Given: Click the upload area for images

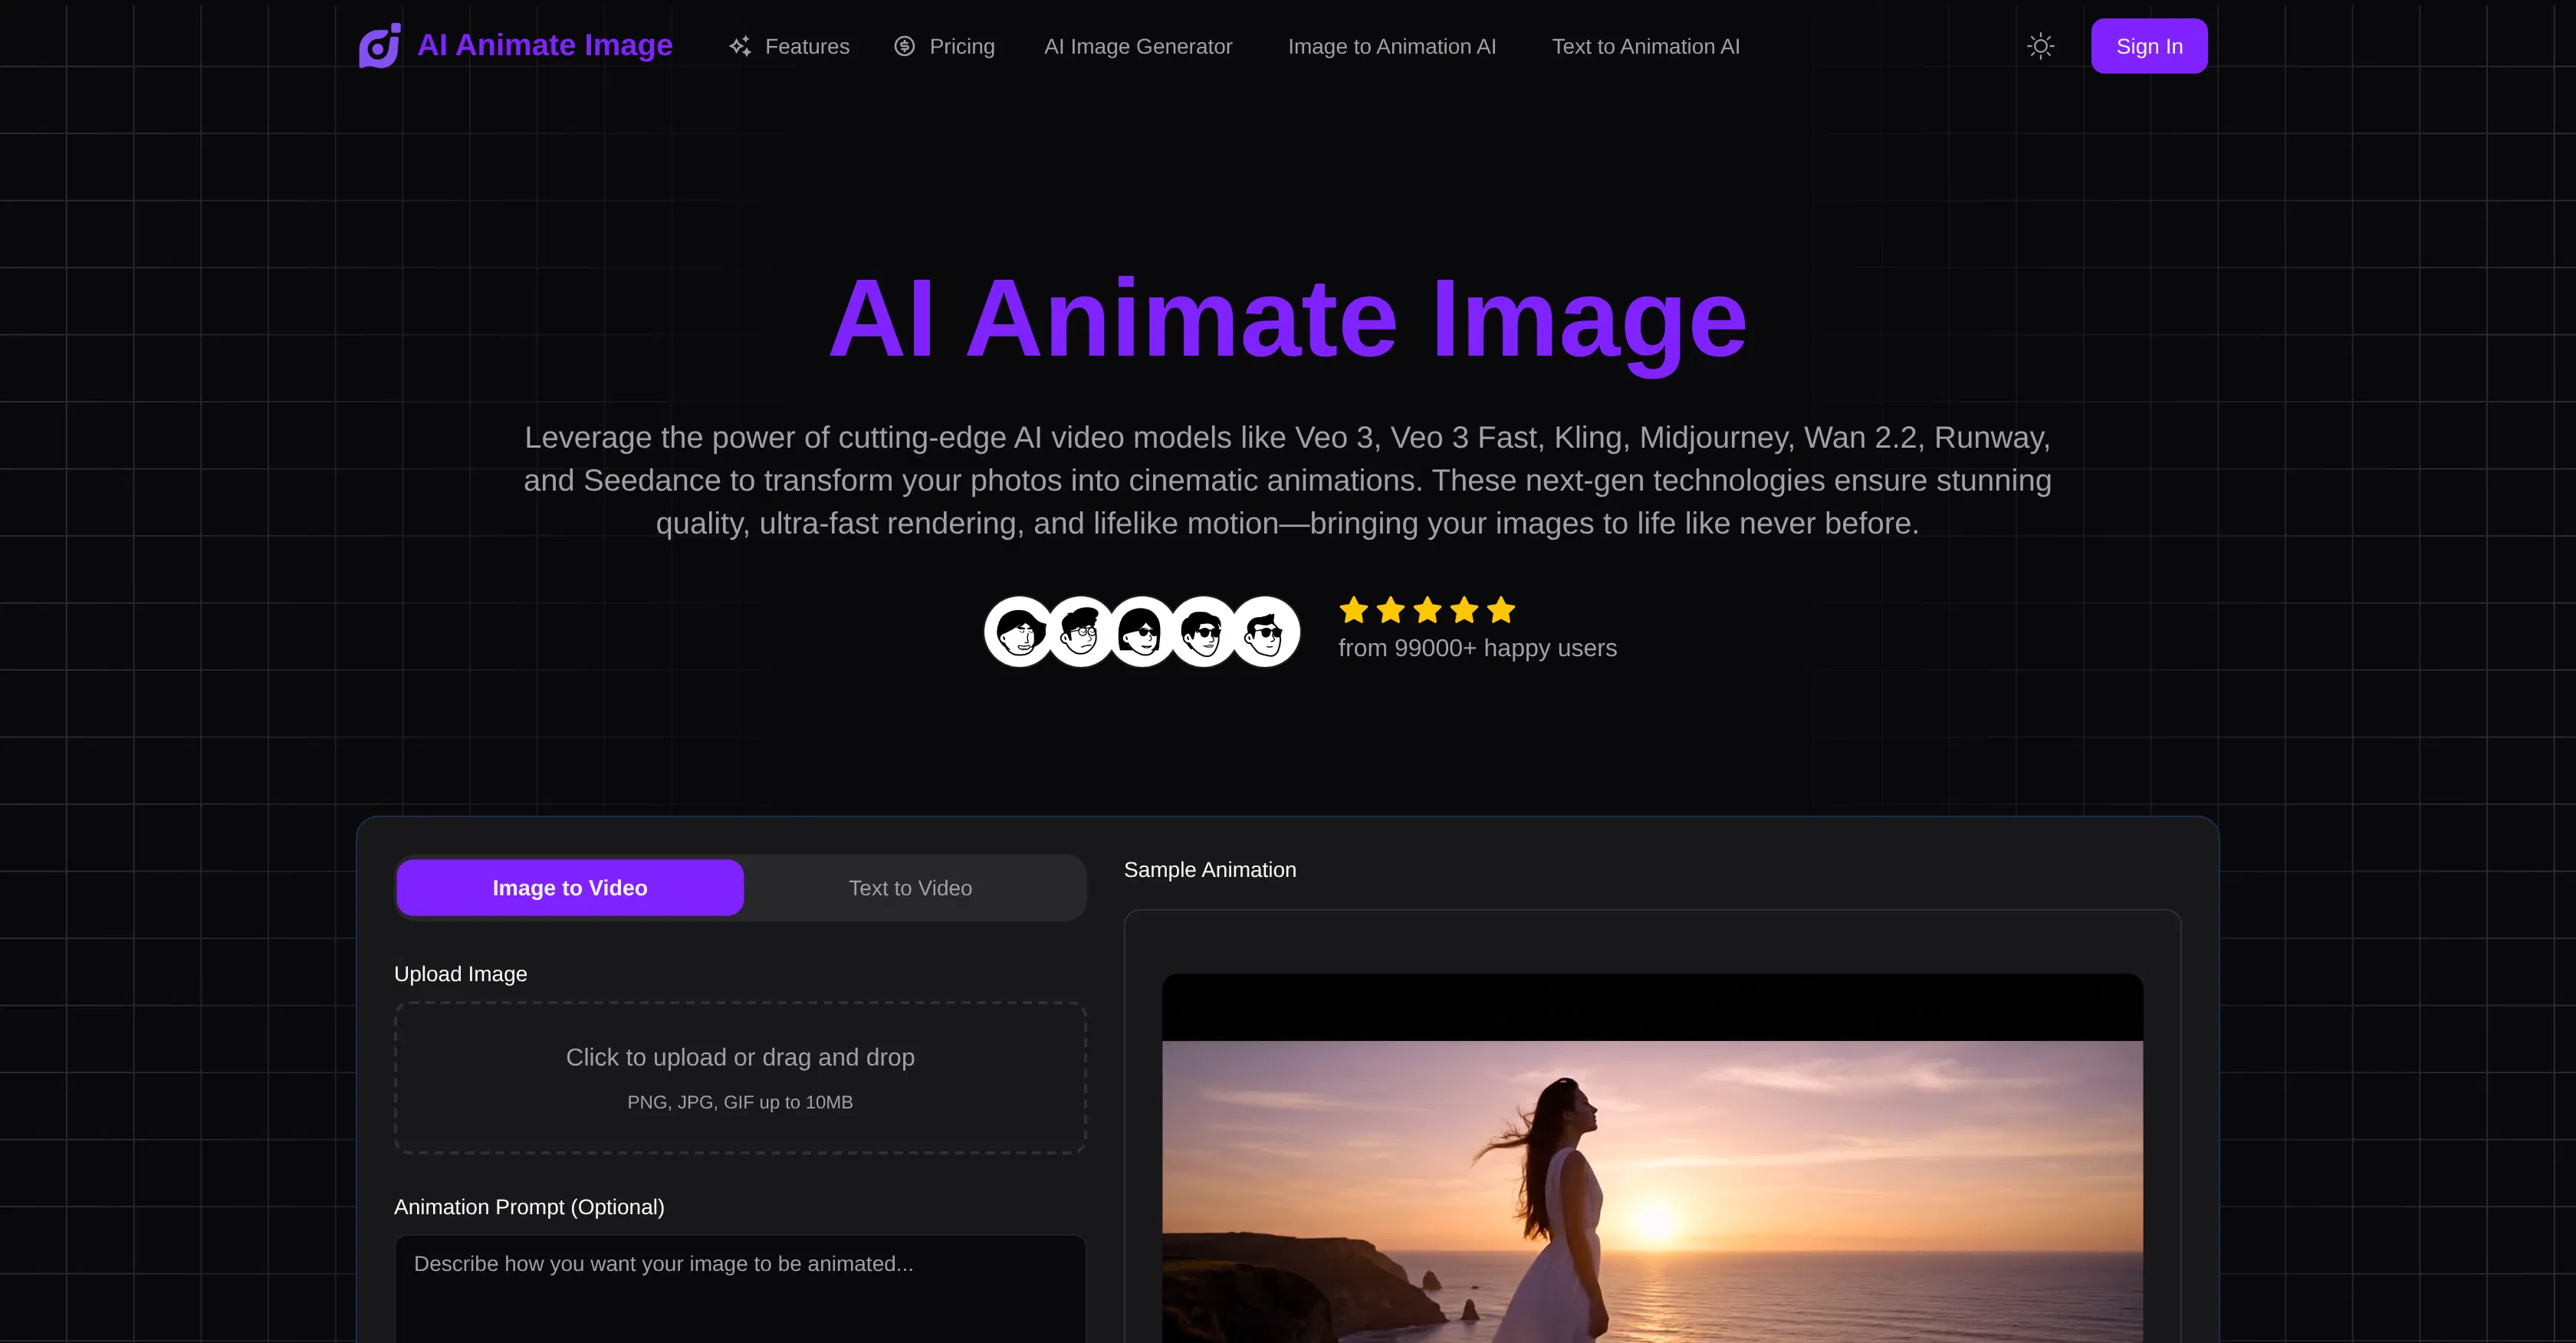Looking at the screenshot, I should (x=739, y=1077).
